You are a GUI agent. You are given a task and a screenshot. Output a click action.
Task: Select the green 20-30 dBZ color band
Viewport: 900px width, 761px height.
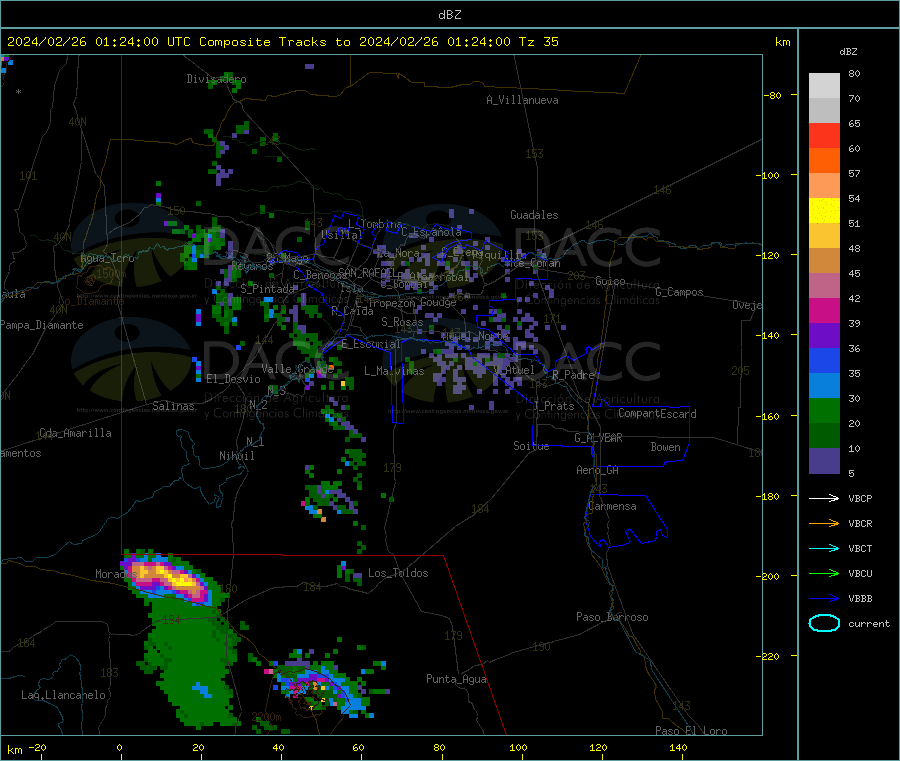(x=824, y=410)
